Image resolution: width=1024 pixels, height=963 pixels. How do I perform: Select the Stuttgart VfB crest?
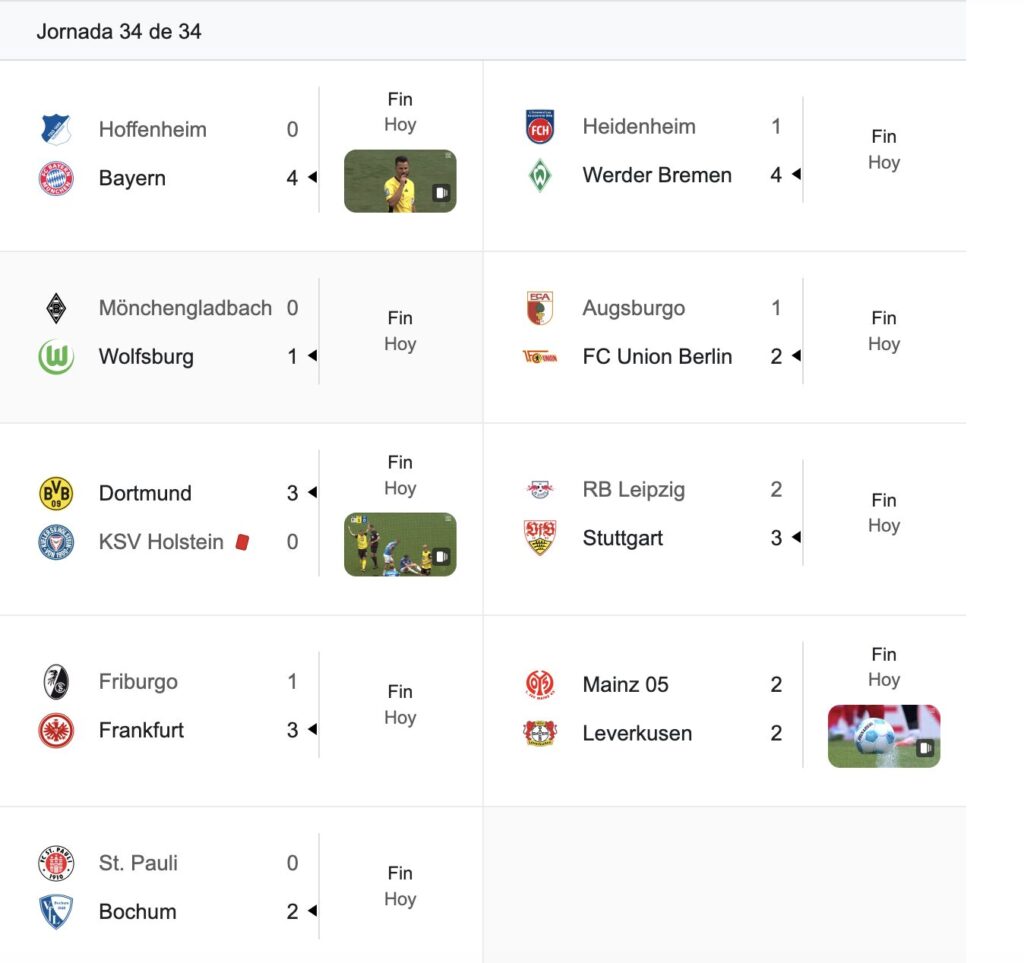pos(540,537)
